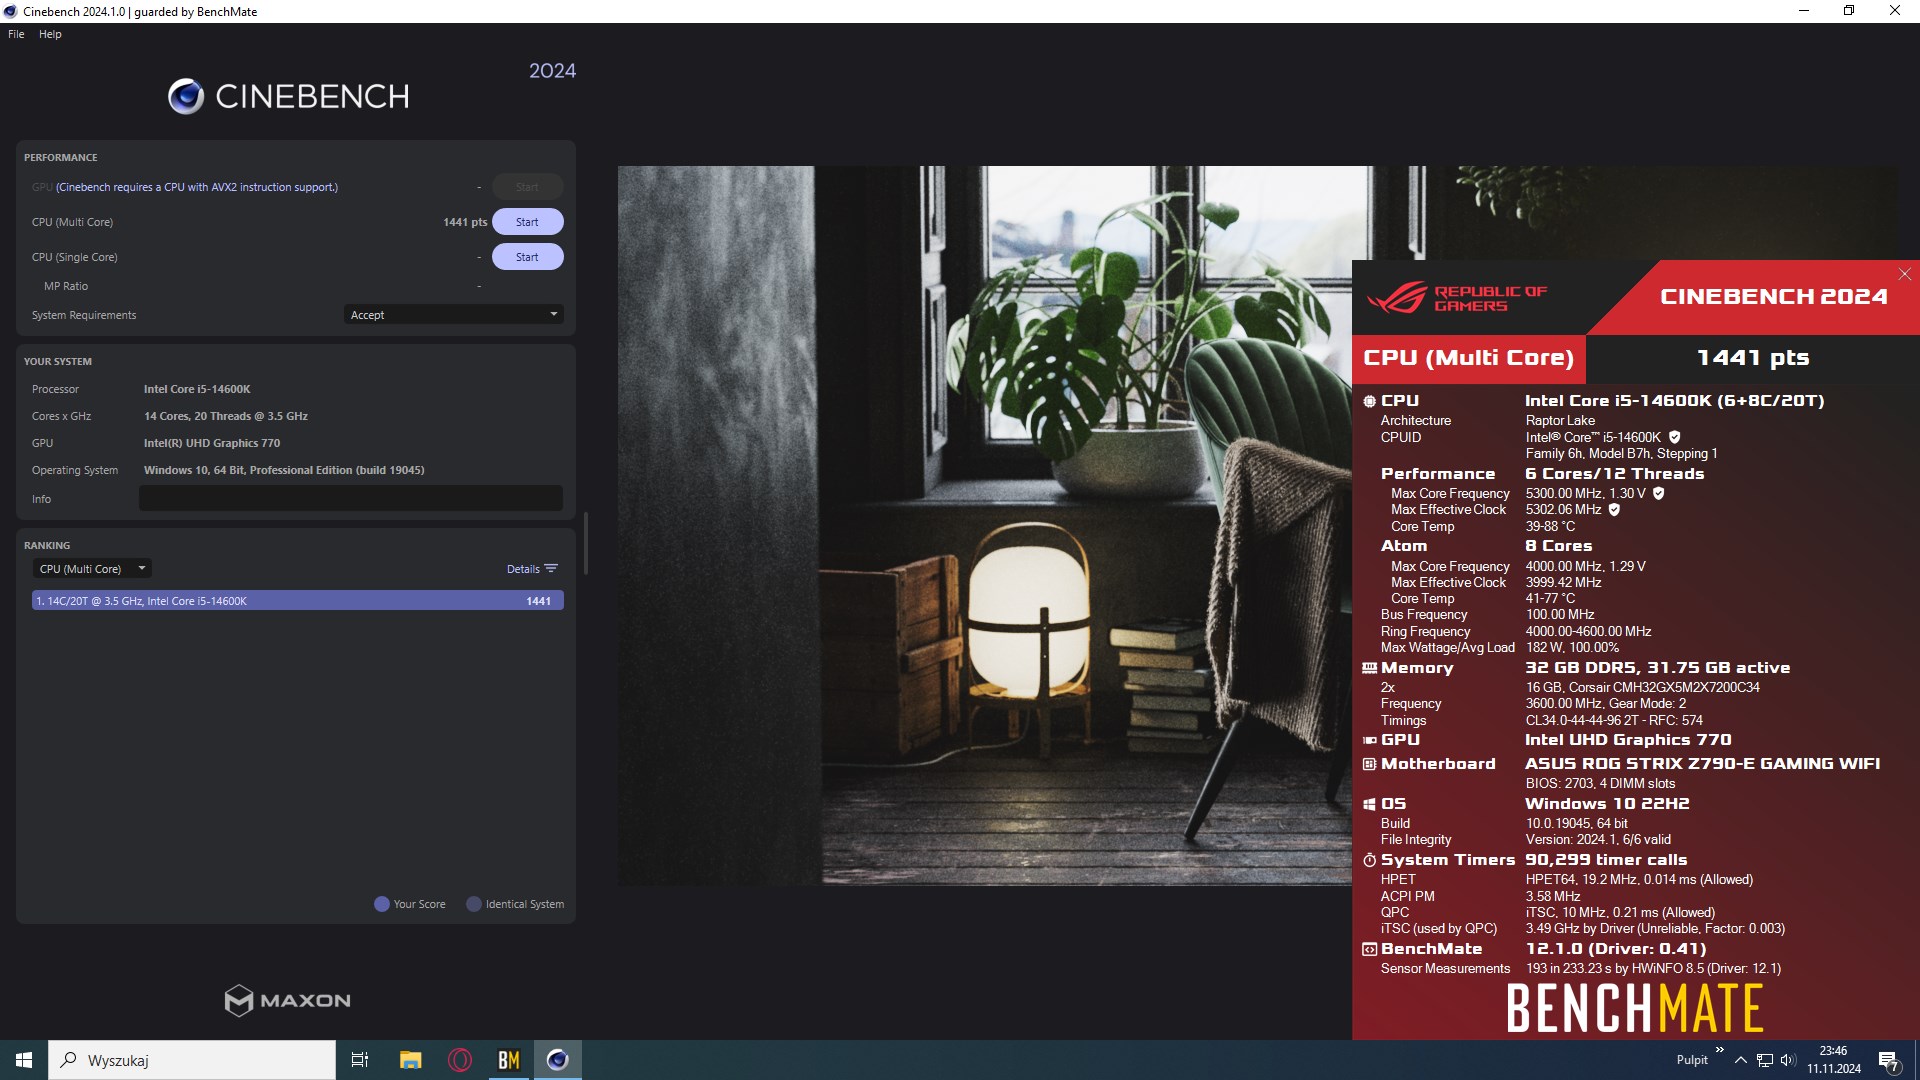The image size is (1920, 1080).
Task: Select the 14C/20T i5-14600K ranking row
Action: coord(298,601)
